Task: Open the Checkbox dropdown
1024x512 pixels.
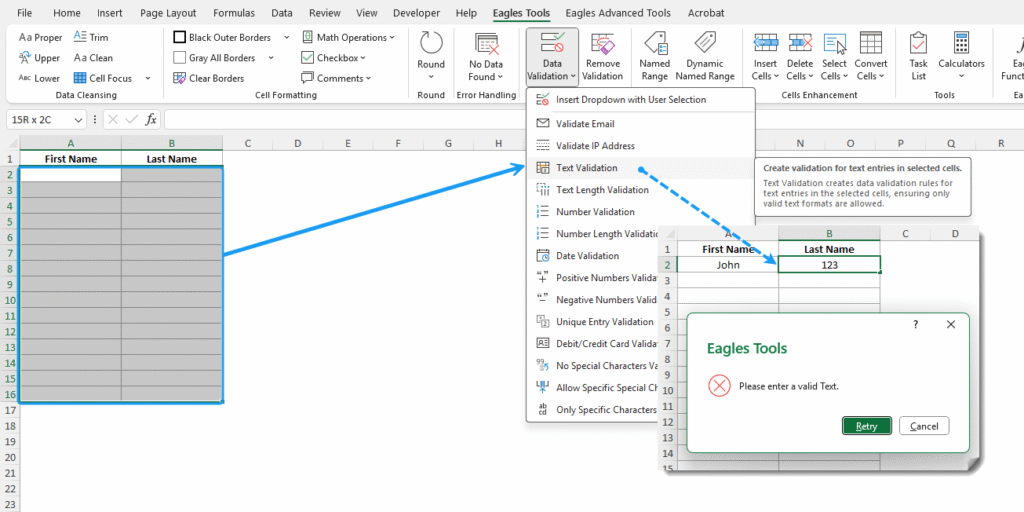Action: [x=333, y=57]
